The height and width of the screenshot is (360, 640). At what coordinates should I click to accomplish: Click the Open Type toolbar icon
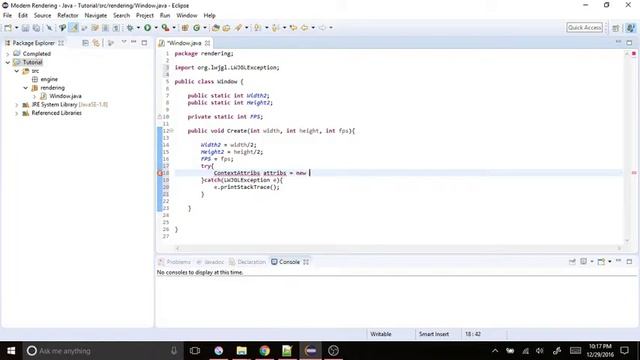(x=216, y=28)
